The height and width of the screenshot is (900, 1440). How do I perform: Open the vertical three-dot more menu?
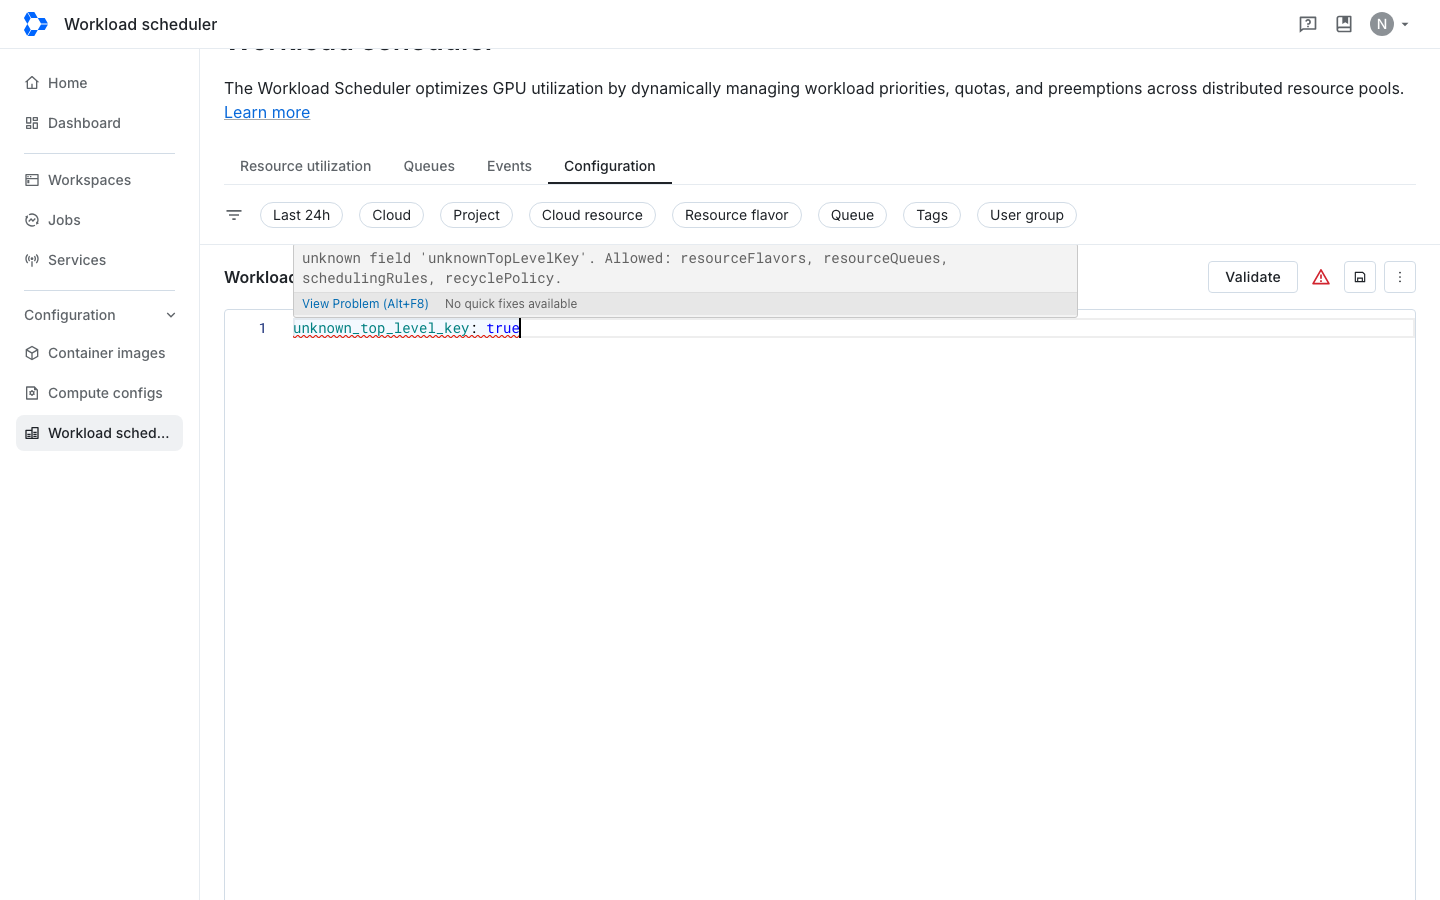tap(1400, 277)
